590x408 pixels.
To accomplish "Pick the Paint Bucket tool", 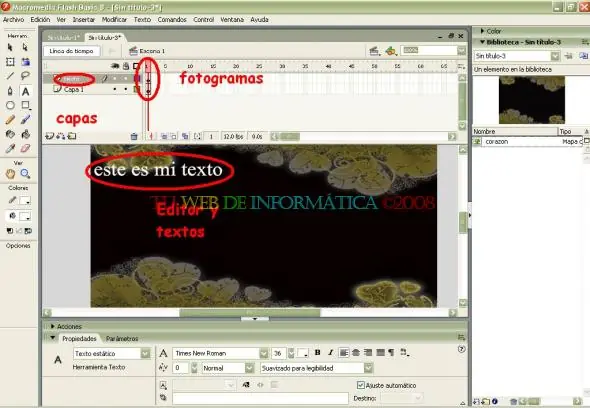I will [25, 134].
